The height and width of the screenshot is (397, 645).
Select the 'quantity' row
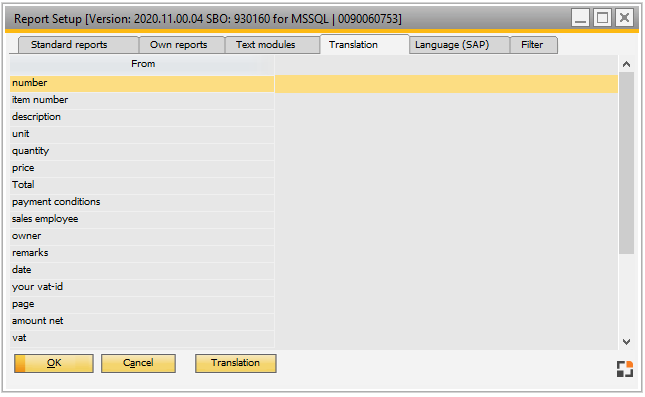coord(142,151)
